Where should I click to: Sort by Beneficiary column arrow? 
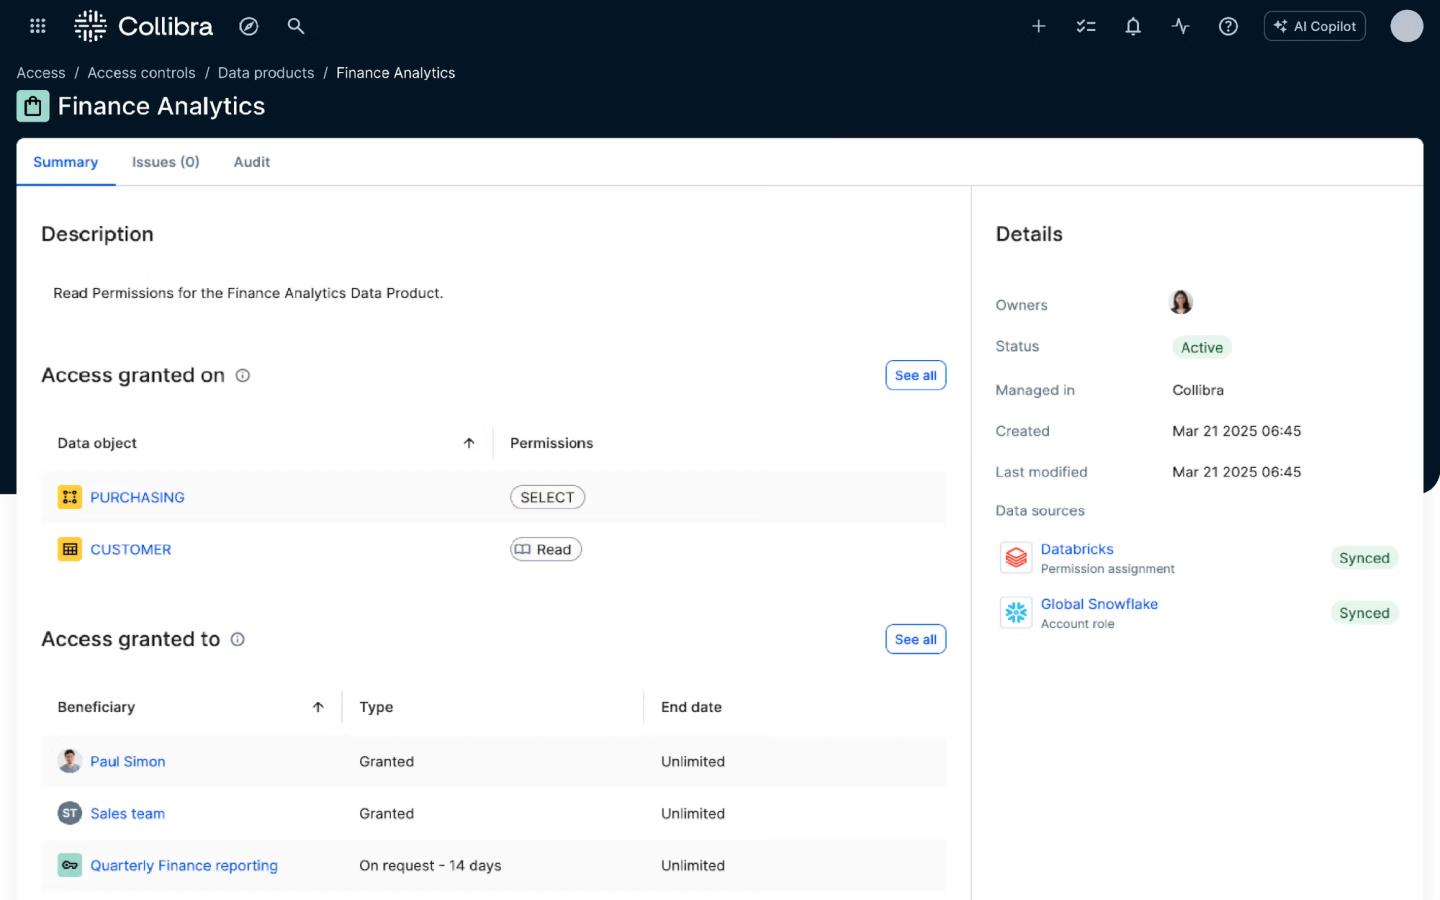(318, 707)
